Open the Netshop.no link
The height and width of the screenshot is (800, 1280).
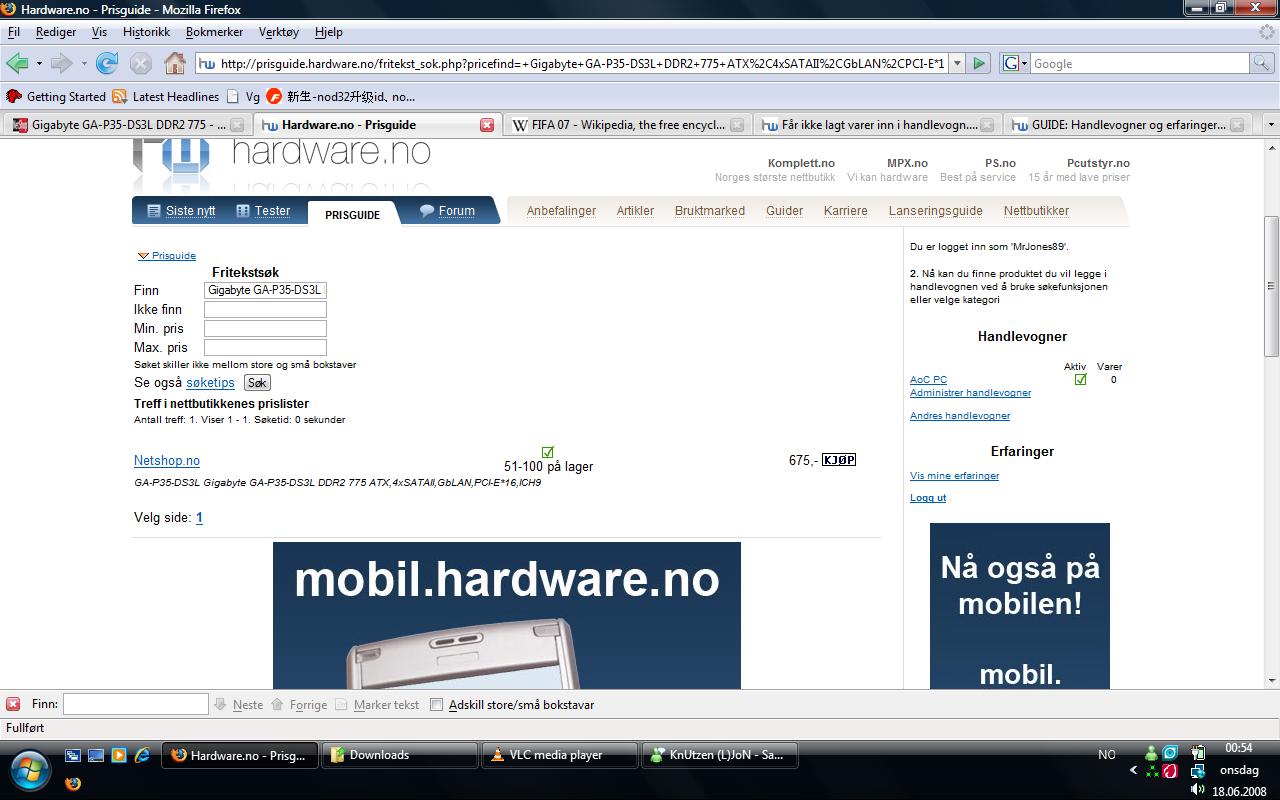pyautogui.click(x=167, y=461)
